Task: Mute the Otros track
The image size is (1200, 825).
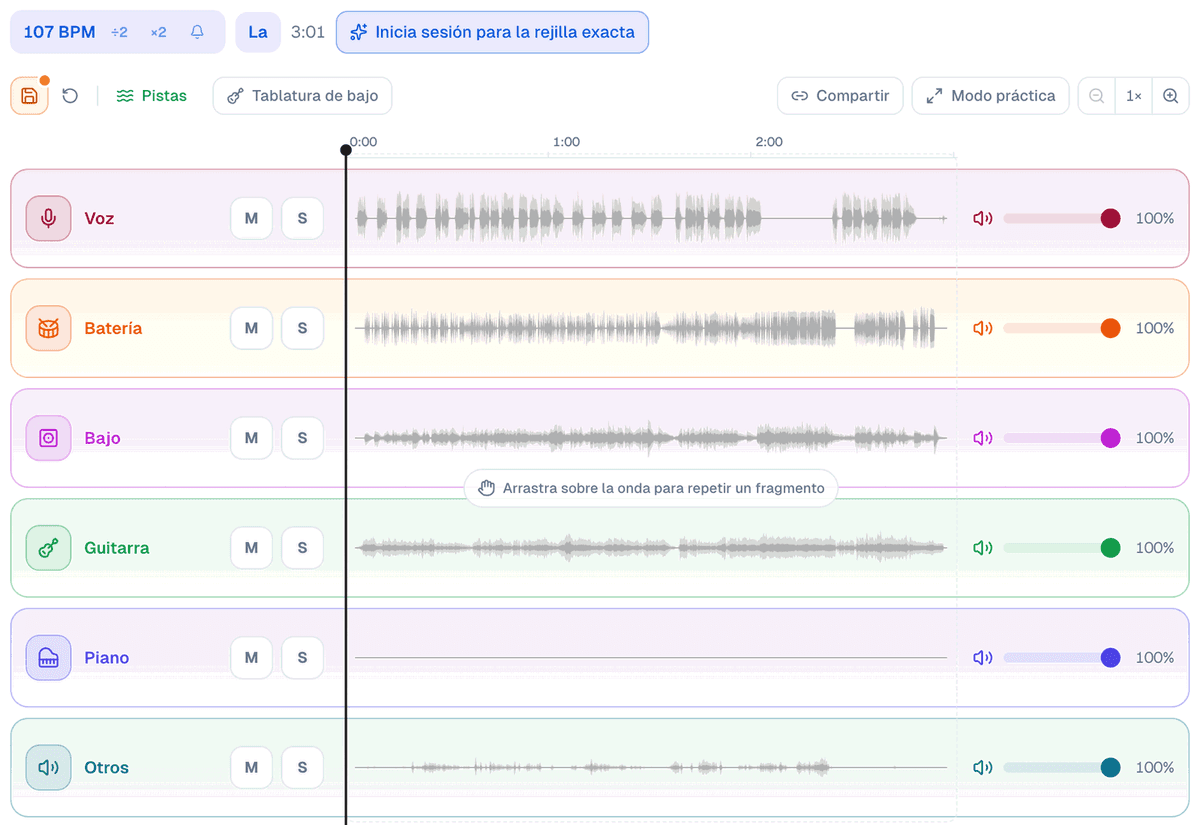Action: point(252,768)
